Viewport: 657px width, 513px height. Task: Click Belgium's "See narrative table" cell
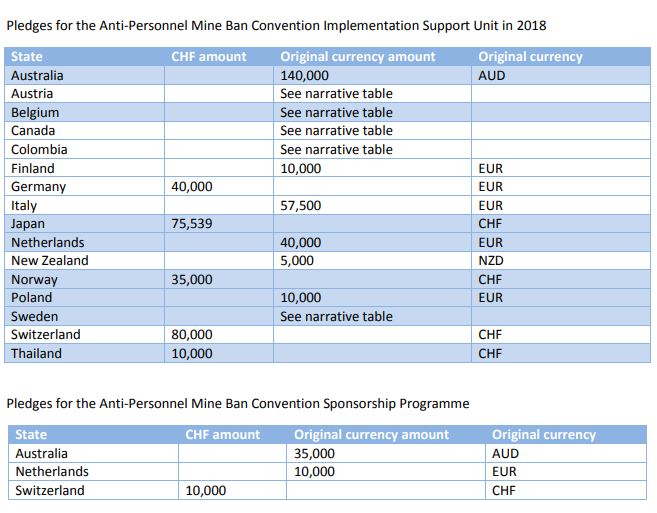click(336, 112)
